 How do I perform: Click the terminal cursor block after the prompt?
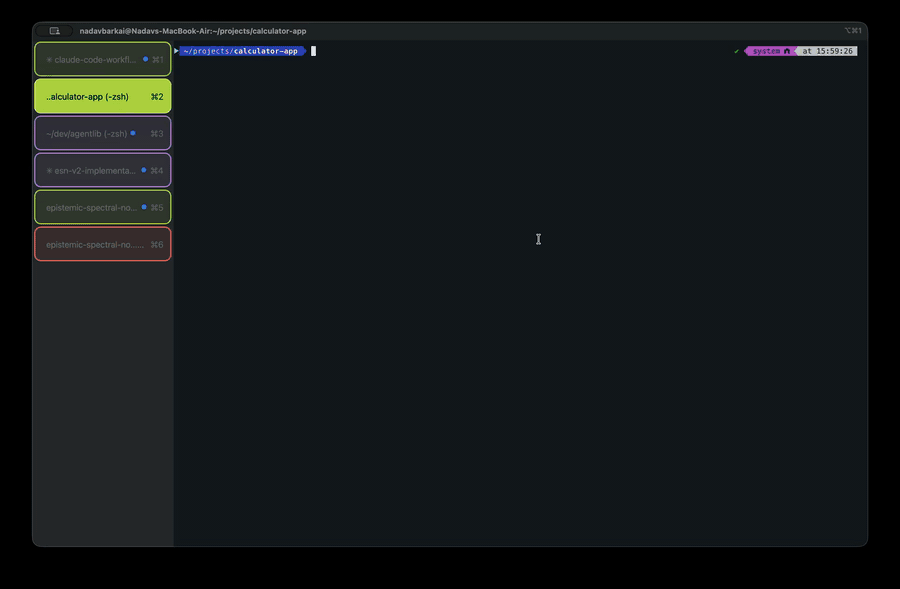click(x=313, y=51)
